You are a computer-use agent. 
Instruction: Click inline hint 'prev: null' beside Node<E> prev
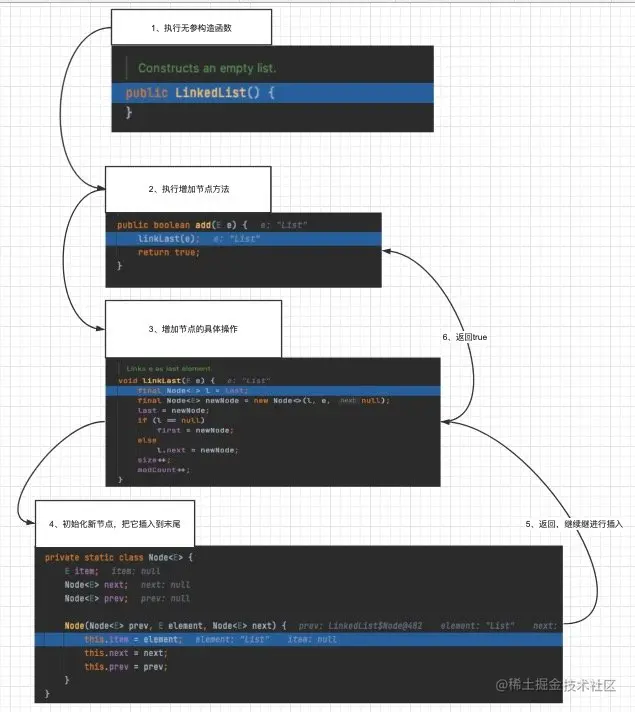click(165, 598)
